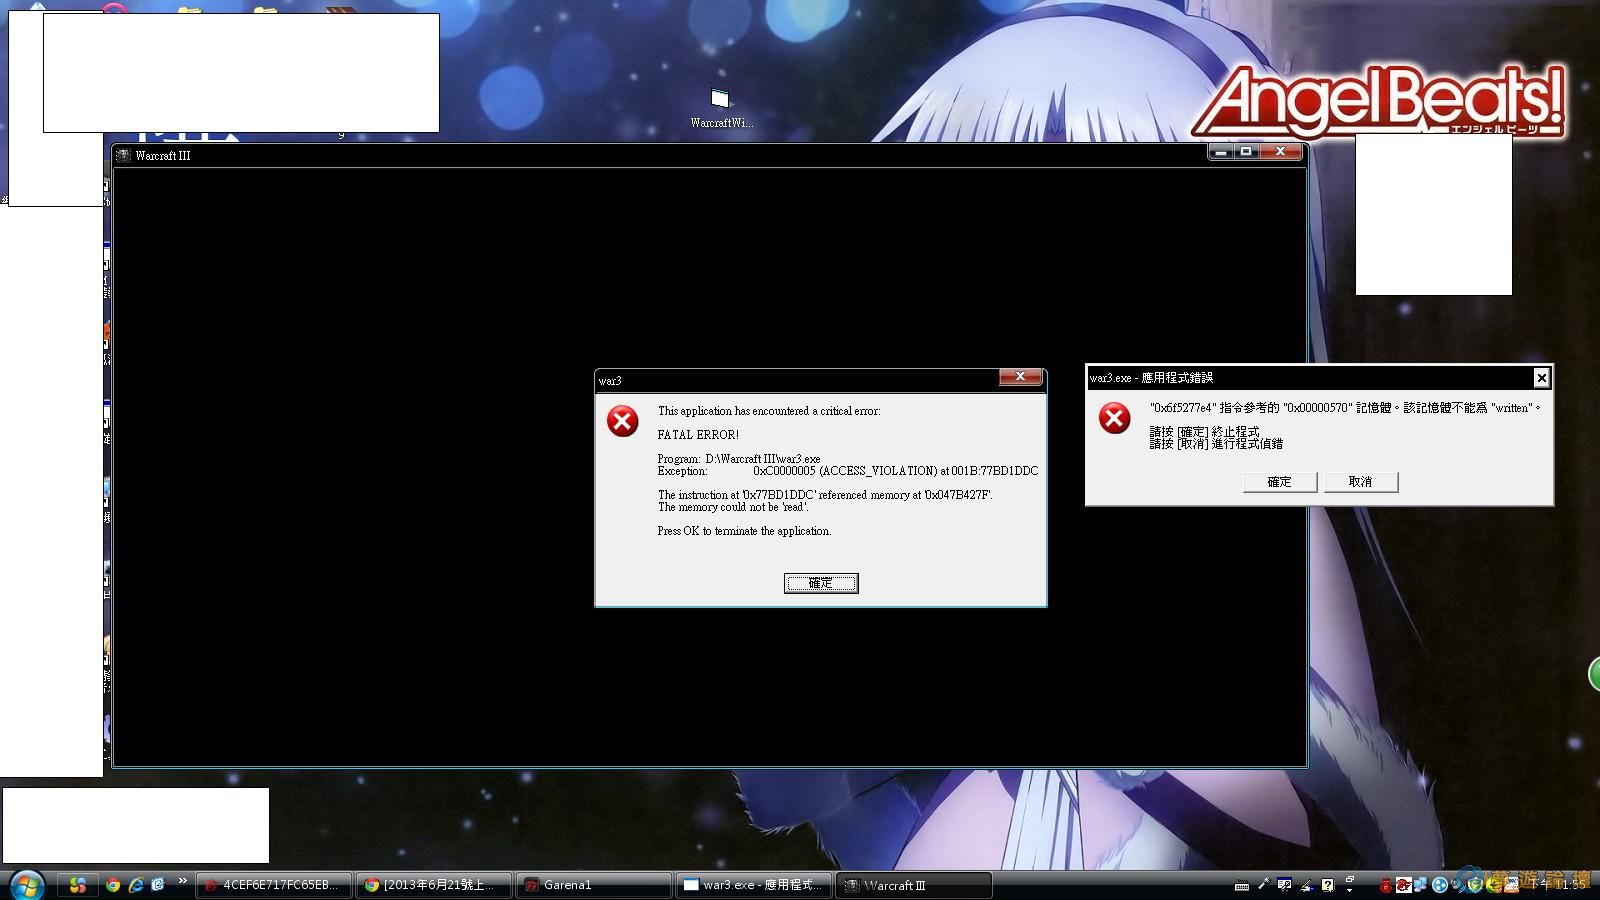Image resolution: width=1600 pixels, height=900 pixels.
Task: Close the war3.exe 應用程式錯誤 dialog
Action: (1541, 377)
